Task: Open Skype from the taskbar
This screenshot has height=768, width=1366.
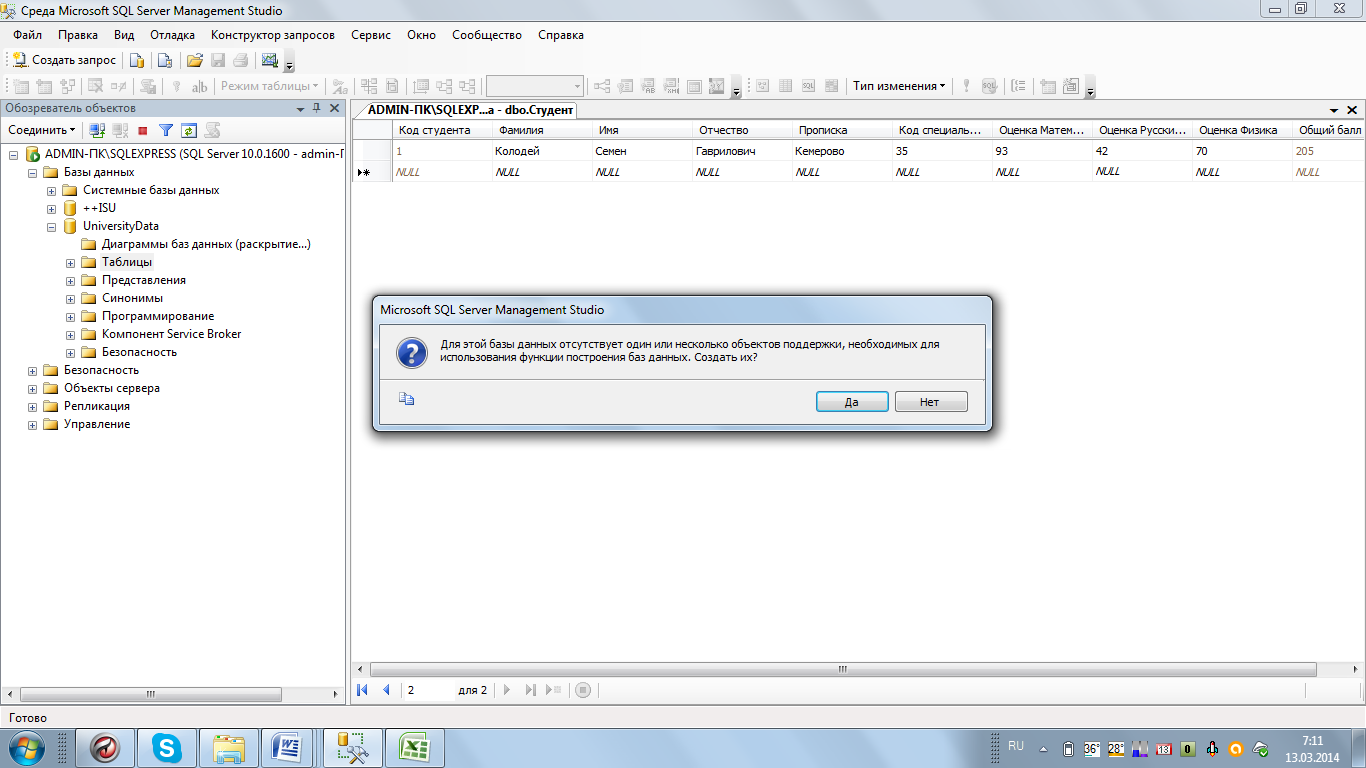Action: tap(167, 748)
